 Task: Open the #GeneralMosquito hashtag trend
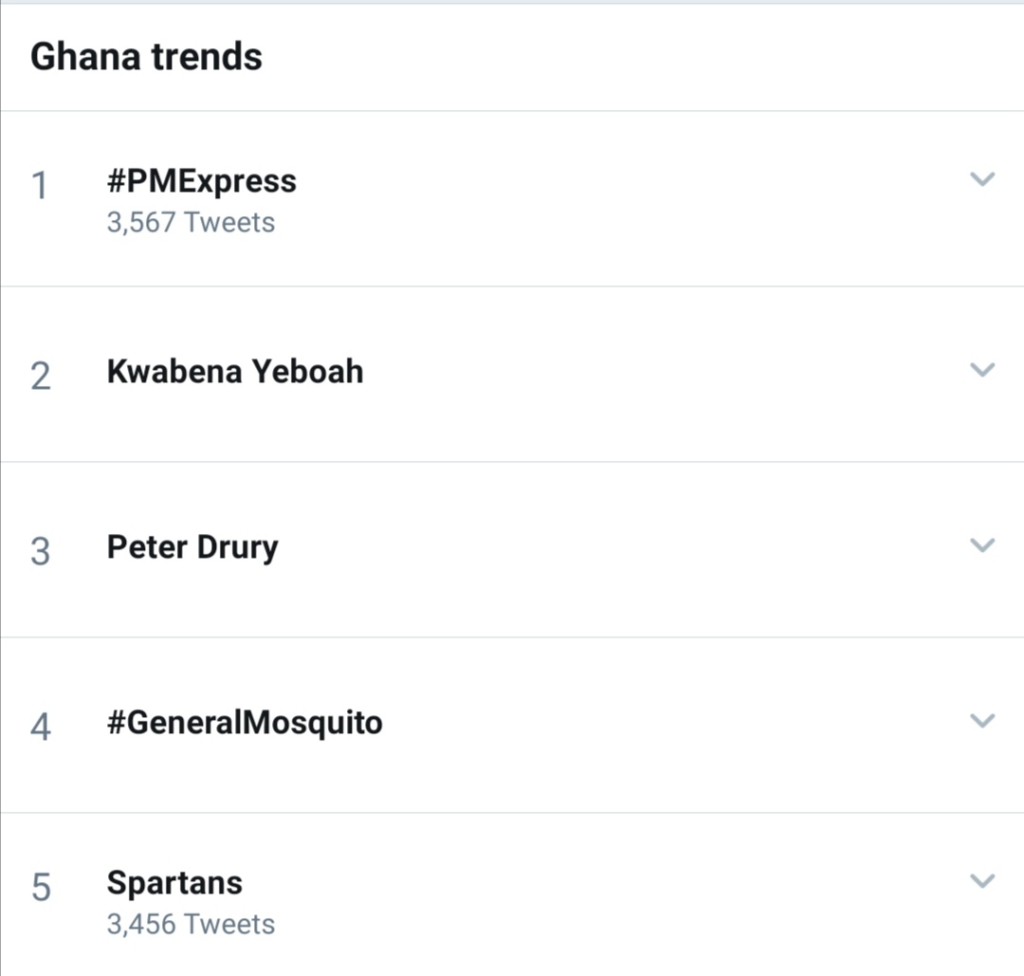pyautogui.click(x=244, y=723)
